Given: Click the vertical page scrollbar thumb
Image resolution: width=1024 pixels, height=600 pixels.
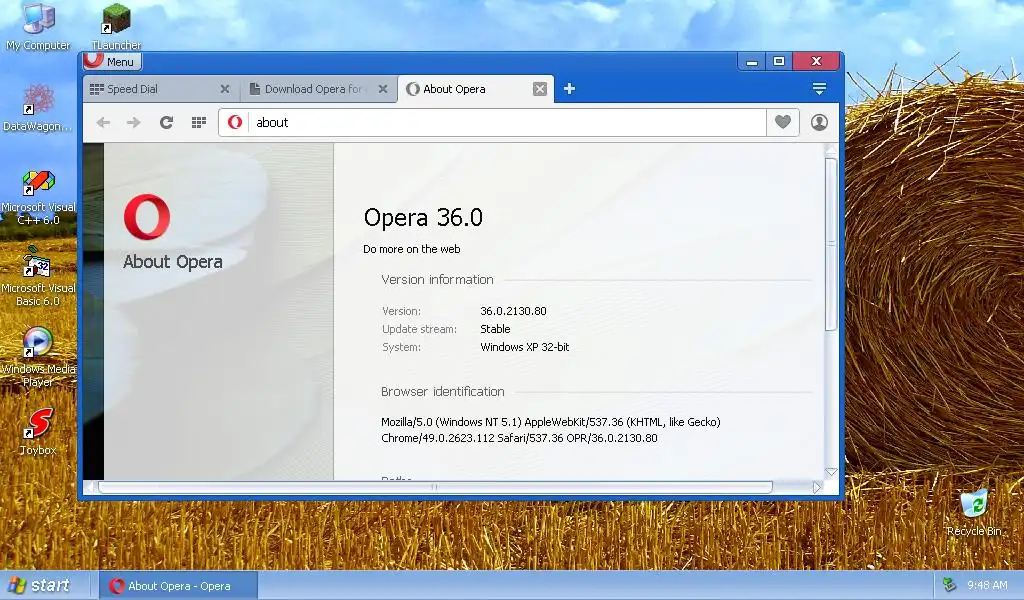Looking at the screenshot, I should click(x=831, y=244).
